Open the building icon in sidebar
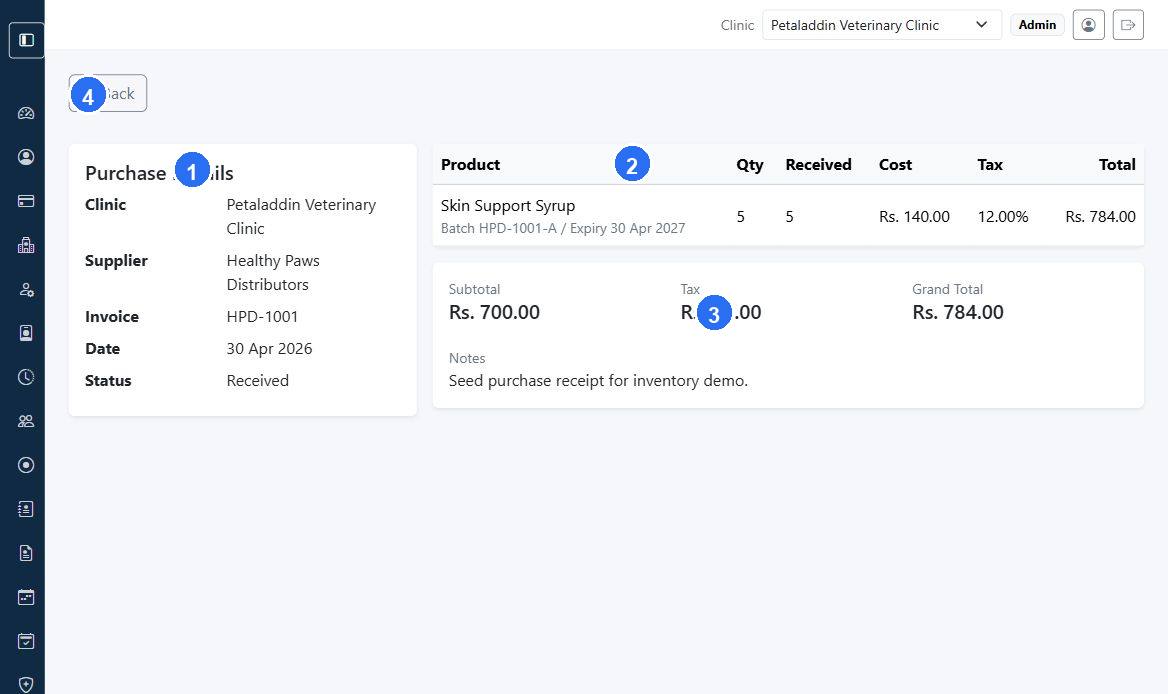Screen dimensions: 1168x694 [x=26, y=245]
